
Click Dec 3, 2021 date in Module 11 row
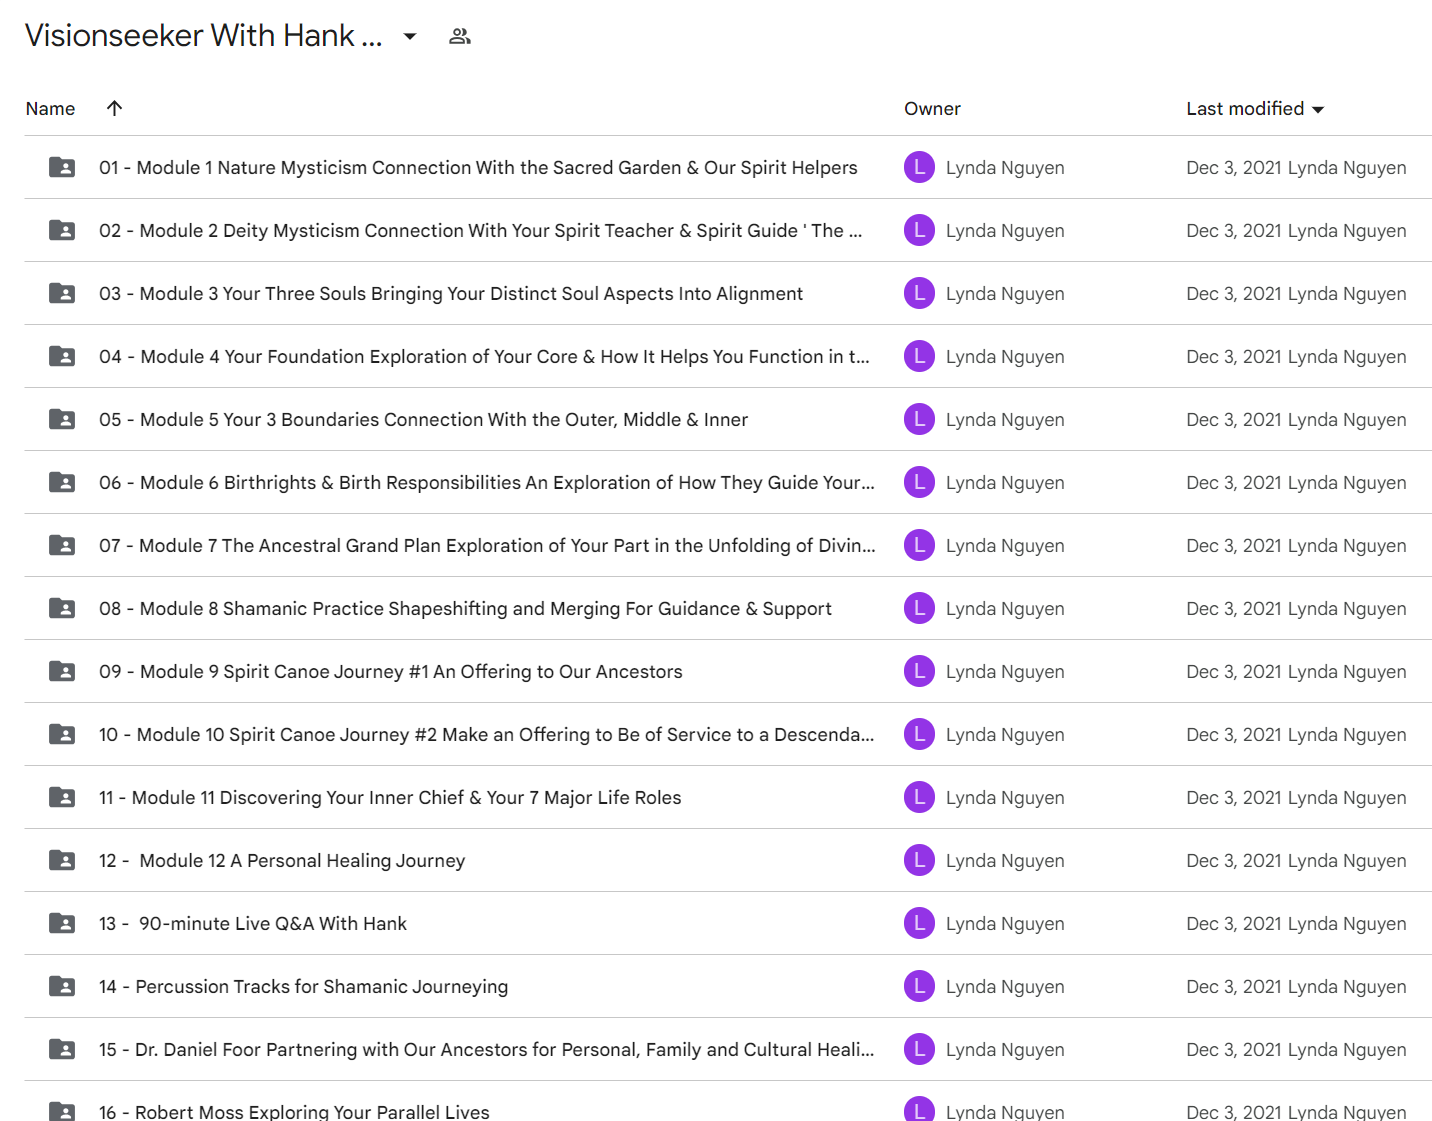click(x=1234, y=798)
